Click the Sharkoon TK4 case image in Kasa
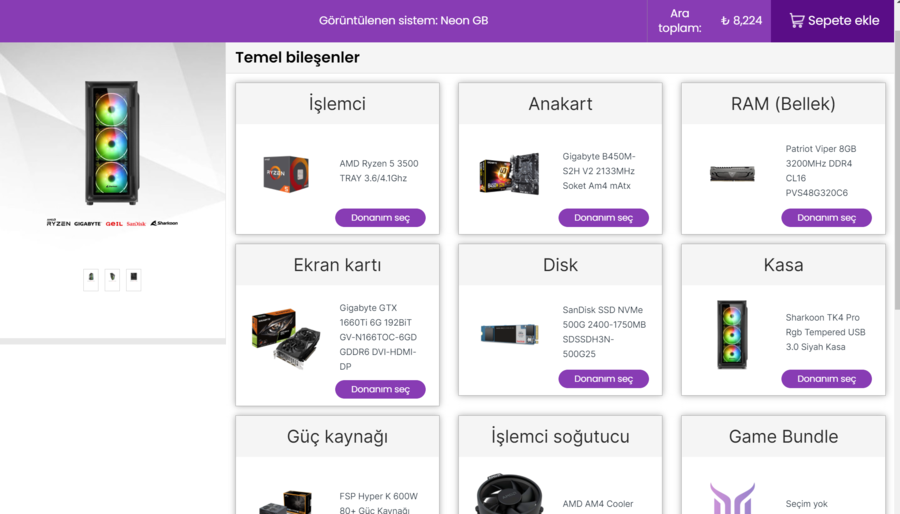 pos(732,334)
